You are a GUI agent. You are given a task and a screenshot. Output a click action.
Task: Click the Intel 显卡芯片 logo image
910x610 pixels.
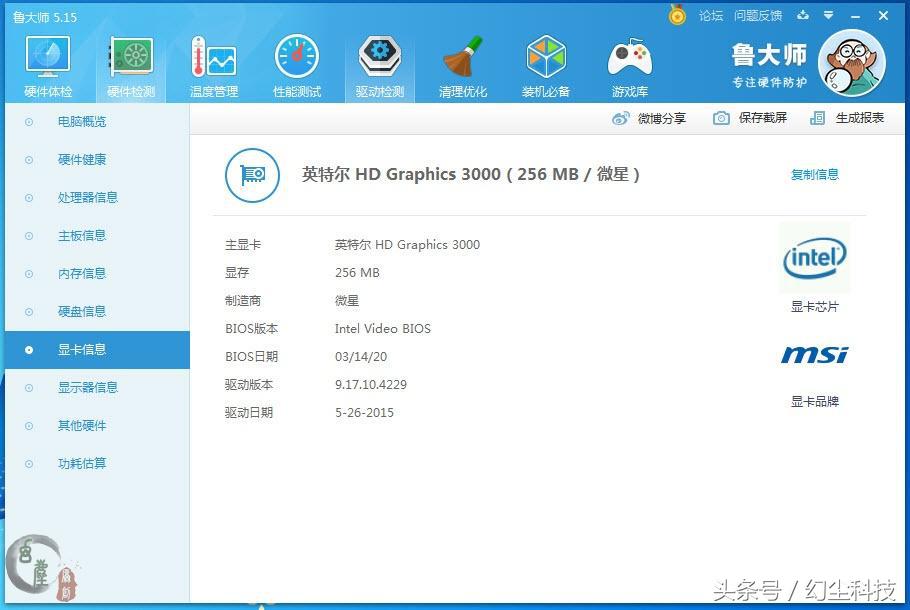pyautogui.click(x=814, y=257)
